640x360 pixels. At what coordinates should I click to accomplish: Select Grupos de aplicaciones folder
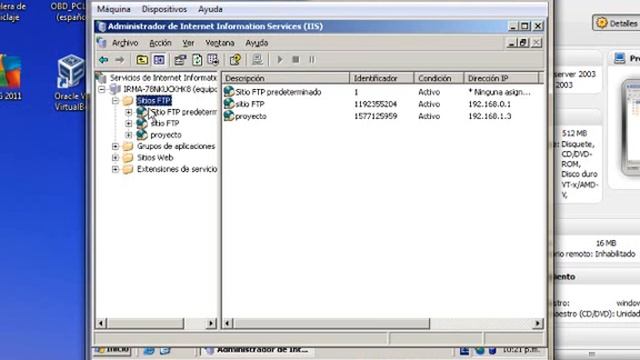(x=176, y=146)
